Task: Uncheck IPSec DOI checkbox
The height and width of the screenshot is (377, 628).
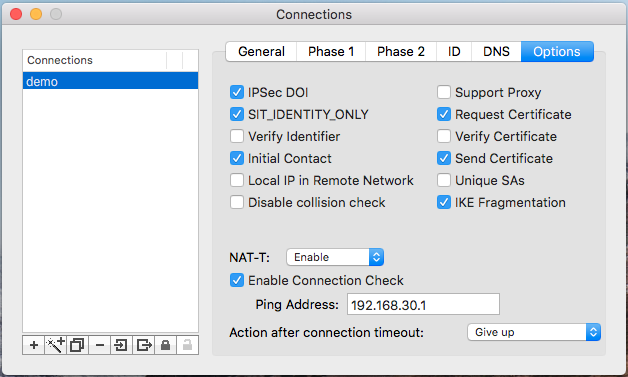Action: coord(237,92)
